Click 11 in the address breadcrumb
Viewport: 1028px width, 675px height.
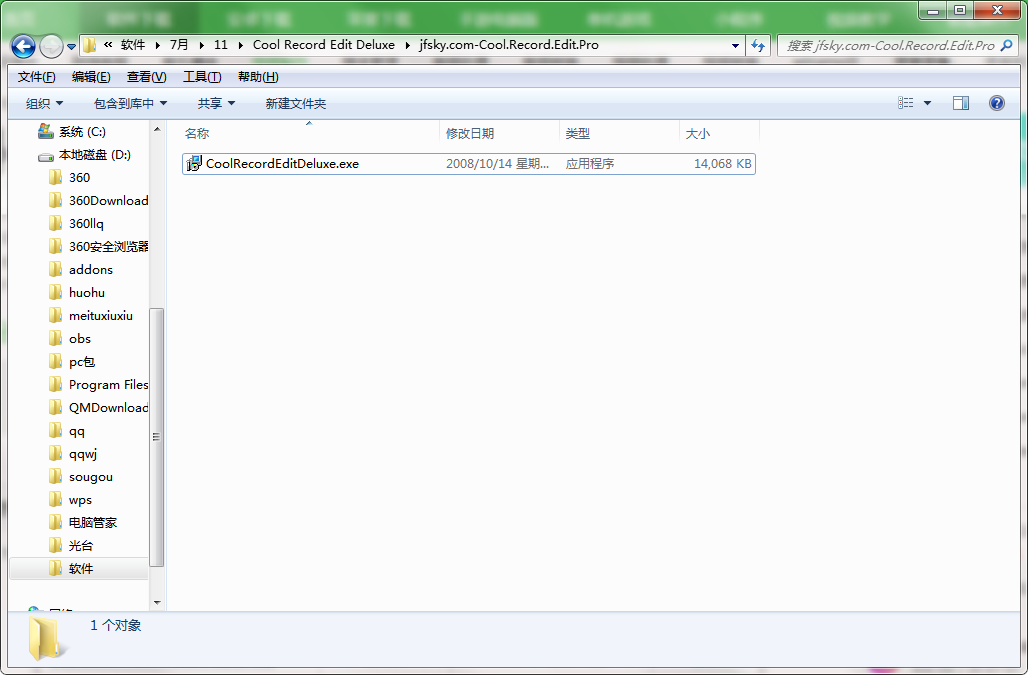click(x=221, y=45)
